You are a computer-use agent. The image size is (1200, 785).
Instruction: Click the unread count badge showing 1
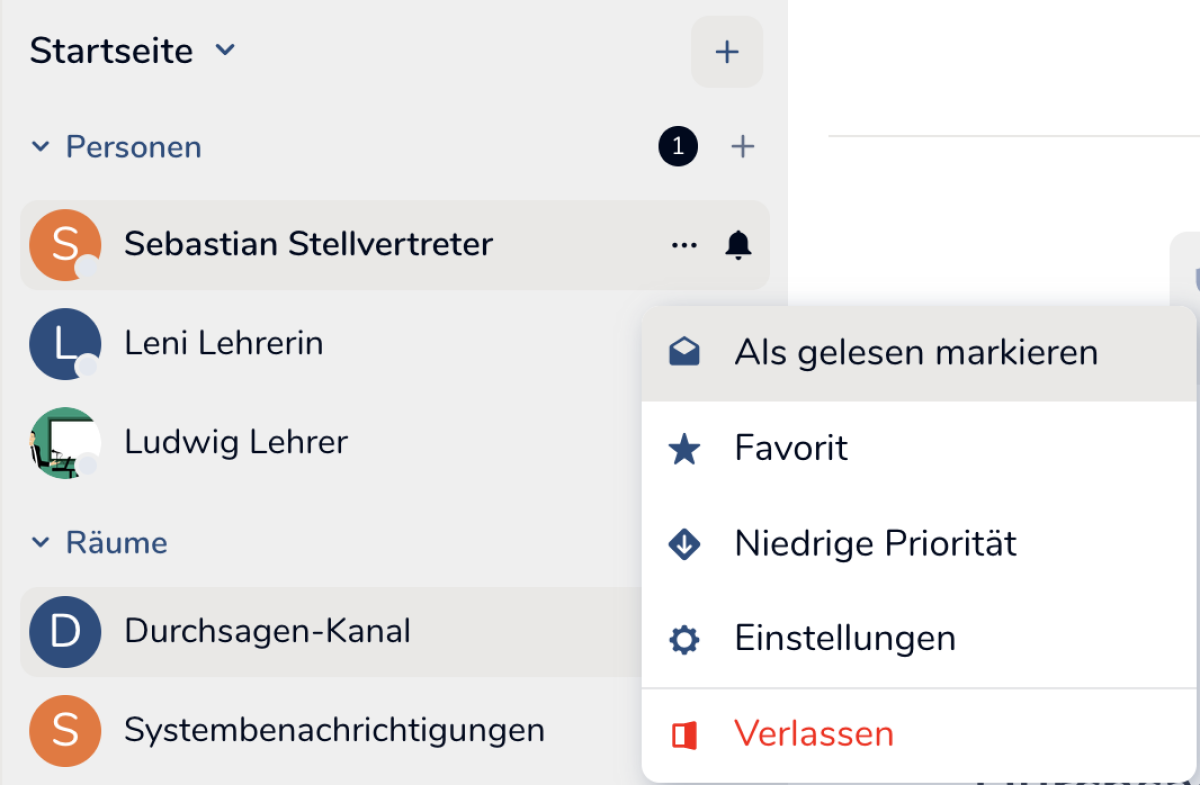(x=678, y=147)
